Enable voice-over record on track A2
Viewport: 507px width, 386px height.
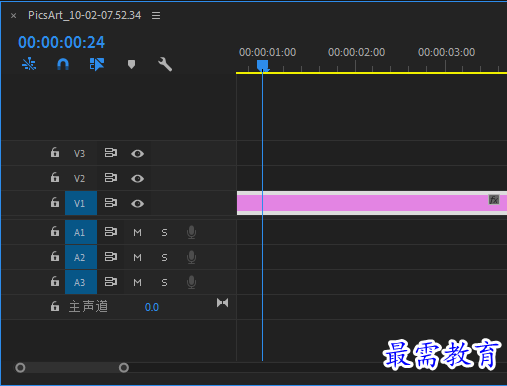(x=191, y=257)
